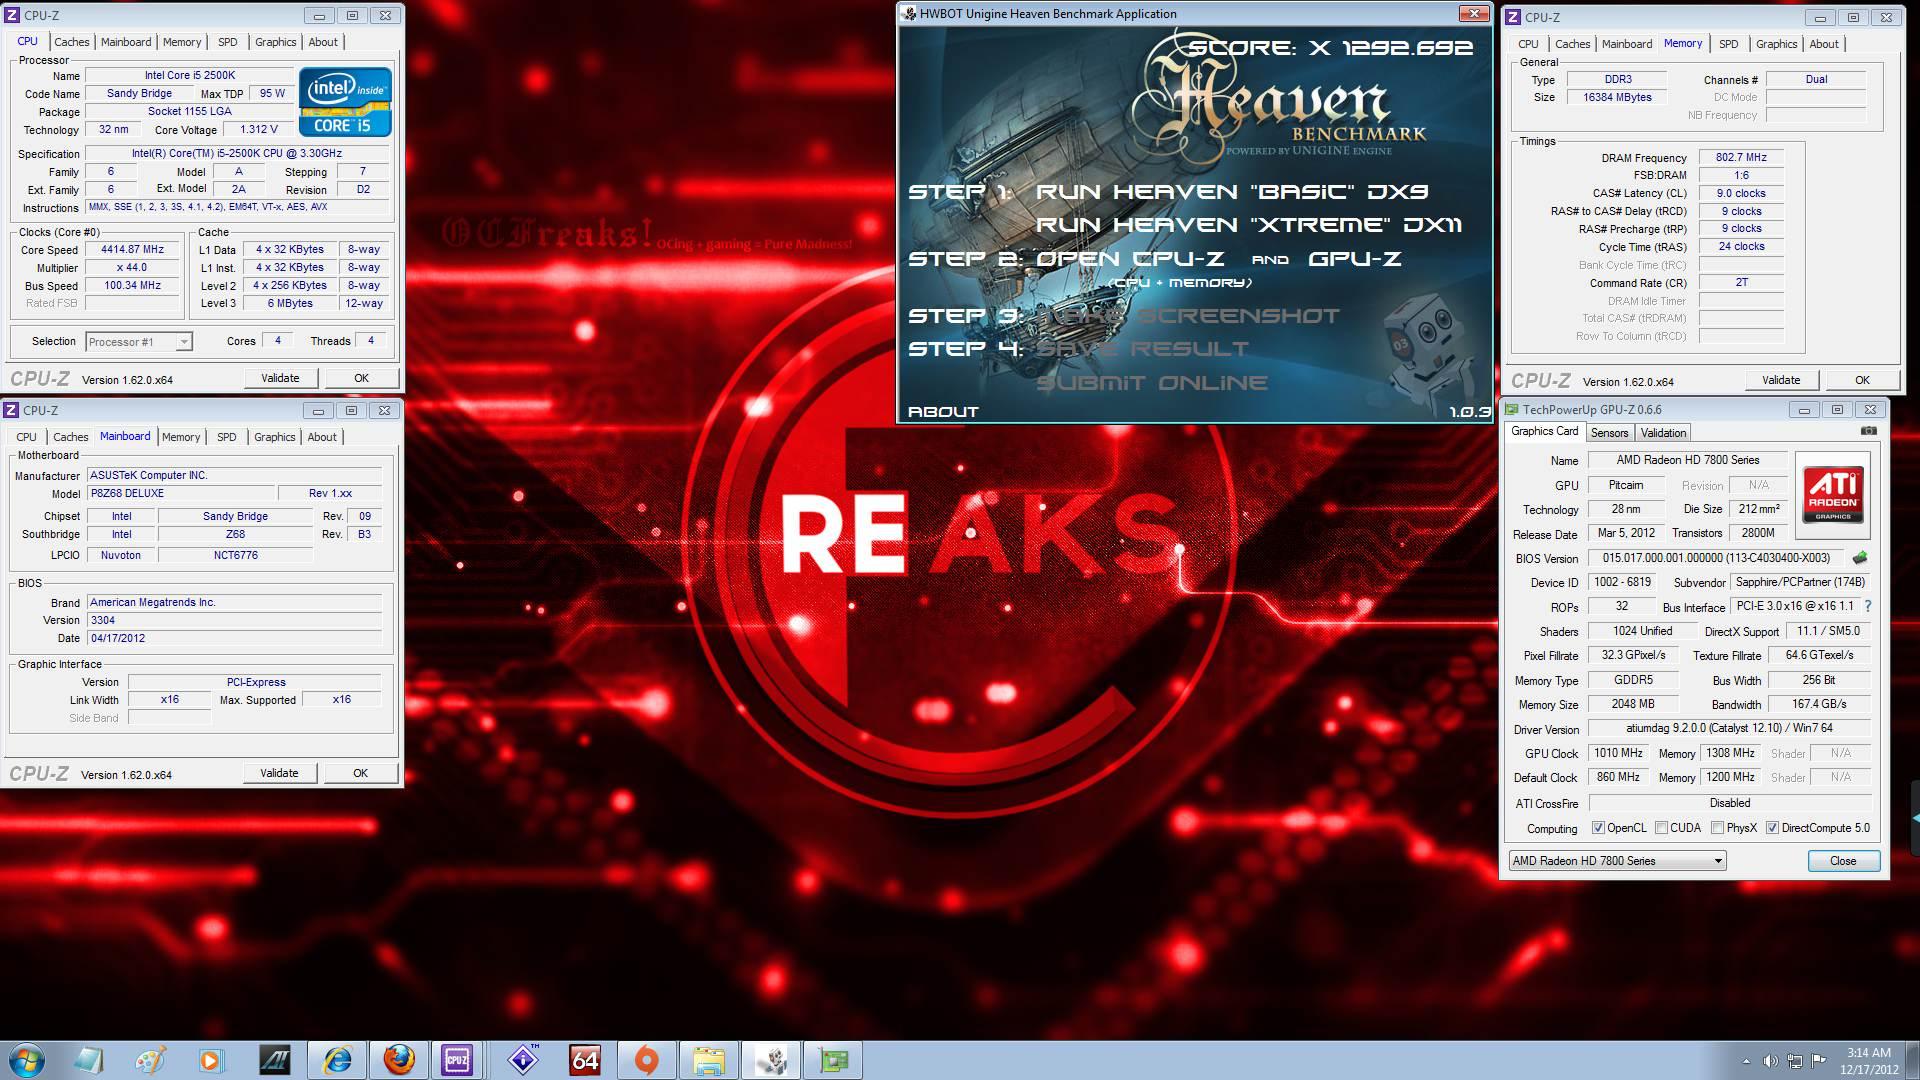Viewport: 1920px width, 1080px height.
Task: Click the Core Voltage value 1.312 V
Action: [x=258, y=130]
